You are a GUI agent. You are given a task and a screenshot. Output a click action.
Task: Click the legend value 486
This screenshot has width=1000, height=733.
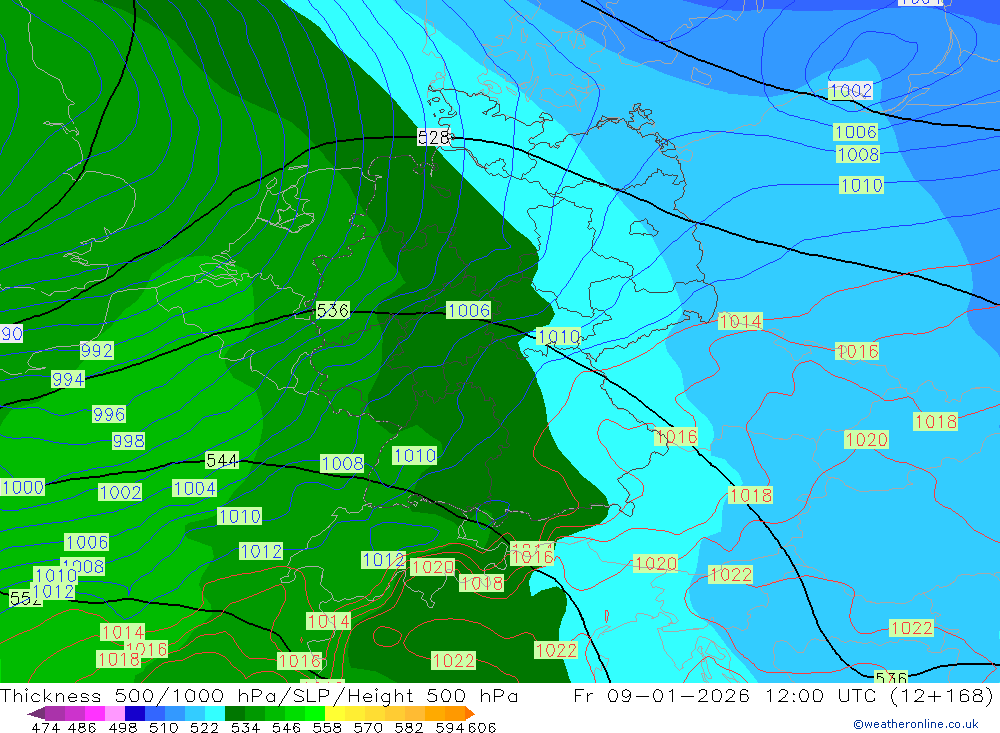pyautogui.click(x=82, y=727)
